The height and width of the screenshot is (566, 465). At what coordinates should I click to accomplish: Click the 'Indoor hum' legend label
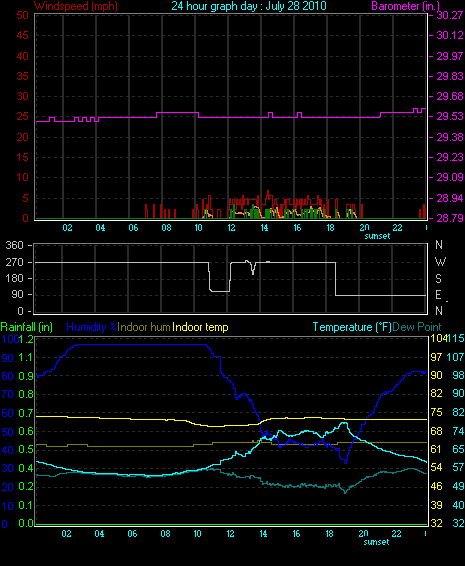tap(144, 327)
